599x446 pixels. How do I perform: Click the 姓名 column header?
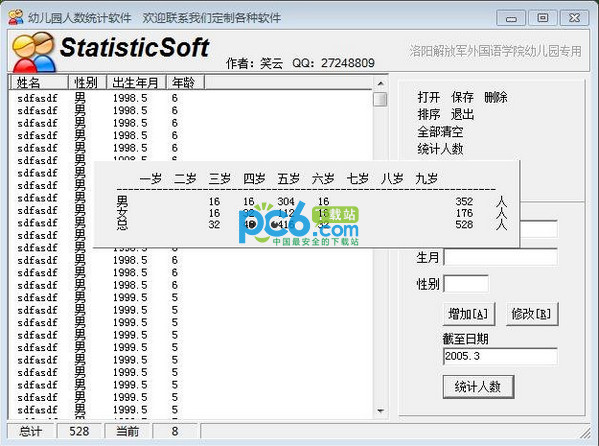(38, 83)
